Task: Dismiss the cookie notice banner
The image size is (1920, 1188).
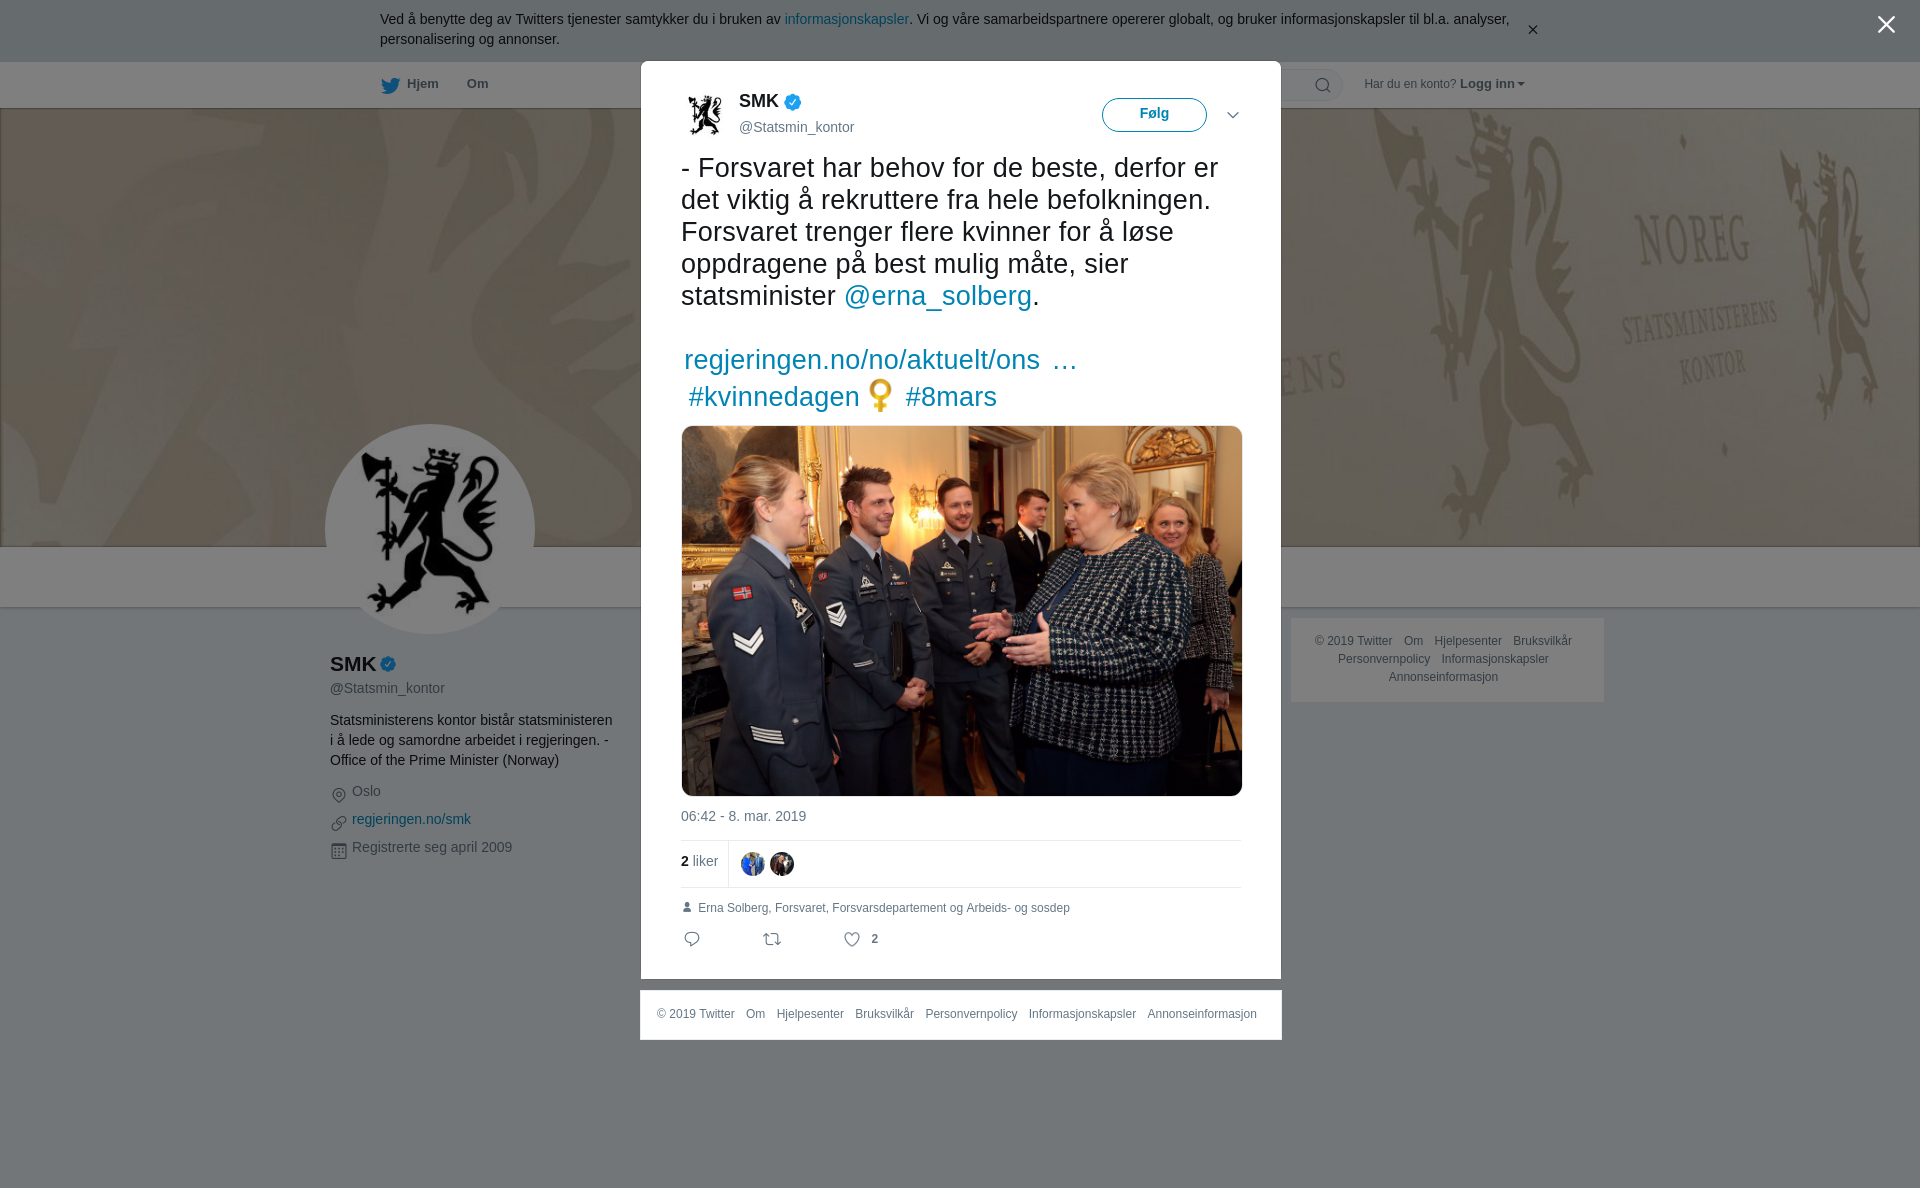Action: pos(1532,30)
